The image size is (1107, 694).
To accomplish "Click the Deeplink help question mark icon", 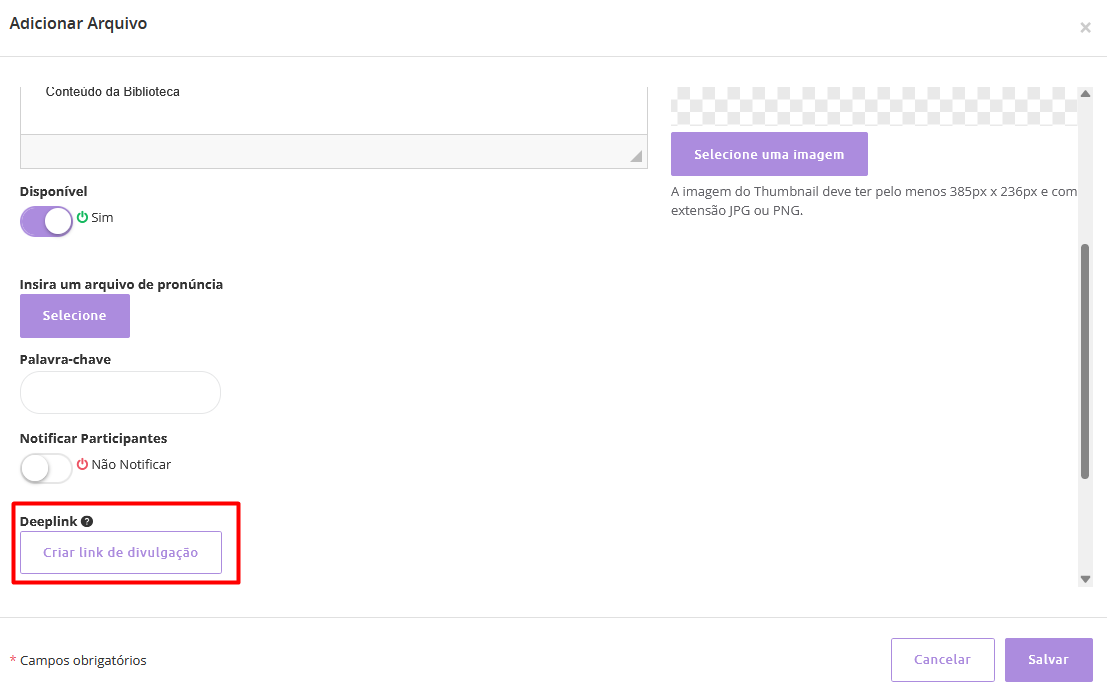I will [x=87, y=521].
